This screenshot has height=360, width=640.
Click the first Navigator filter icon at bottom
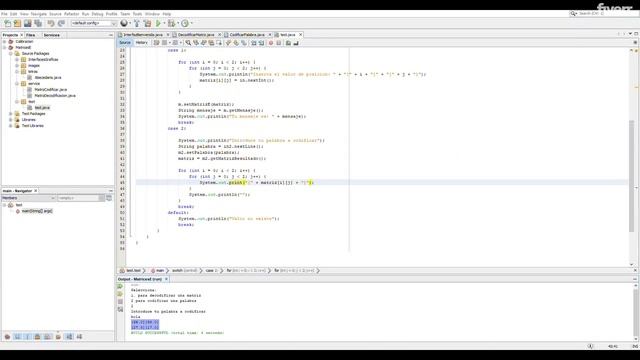(x=7, y=337)
